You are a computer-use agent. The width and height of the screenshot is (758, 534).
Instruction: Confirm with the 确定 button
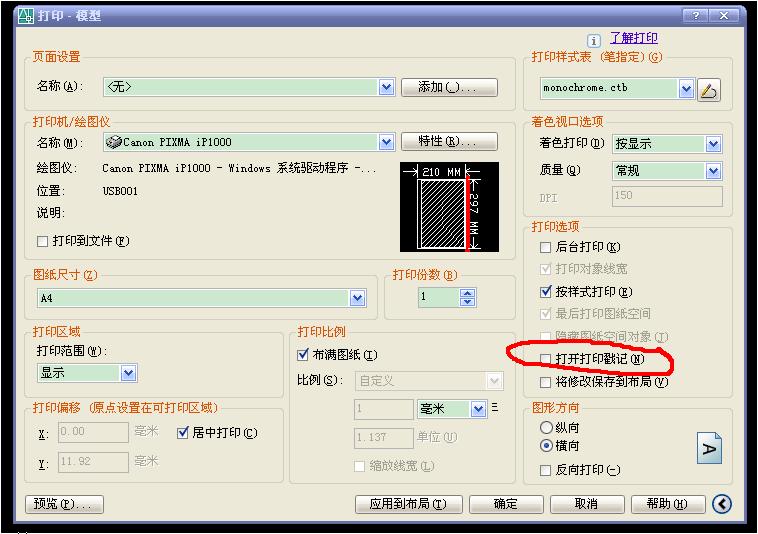pos(506,505)
